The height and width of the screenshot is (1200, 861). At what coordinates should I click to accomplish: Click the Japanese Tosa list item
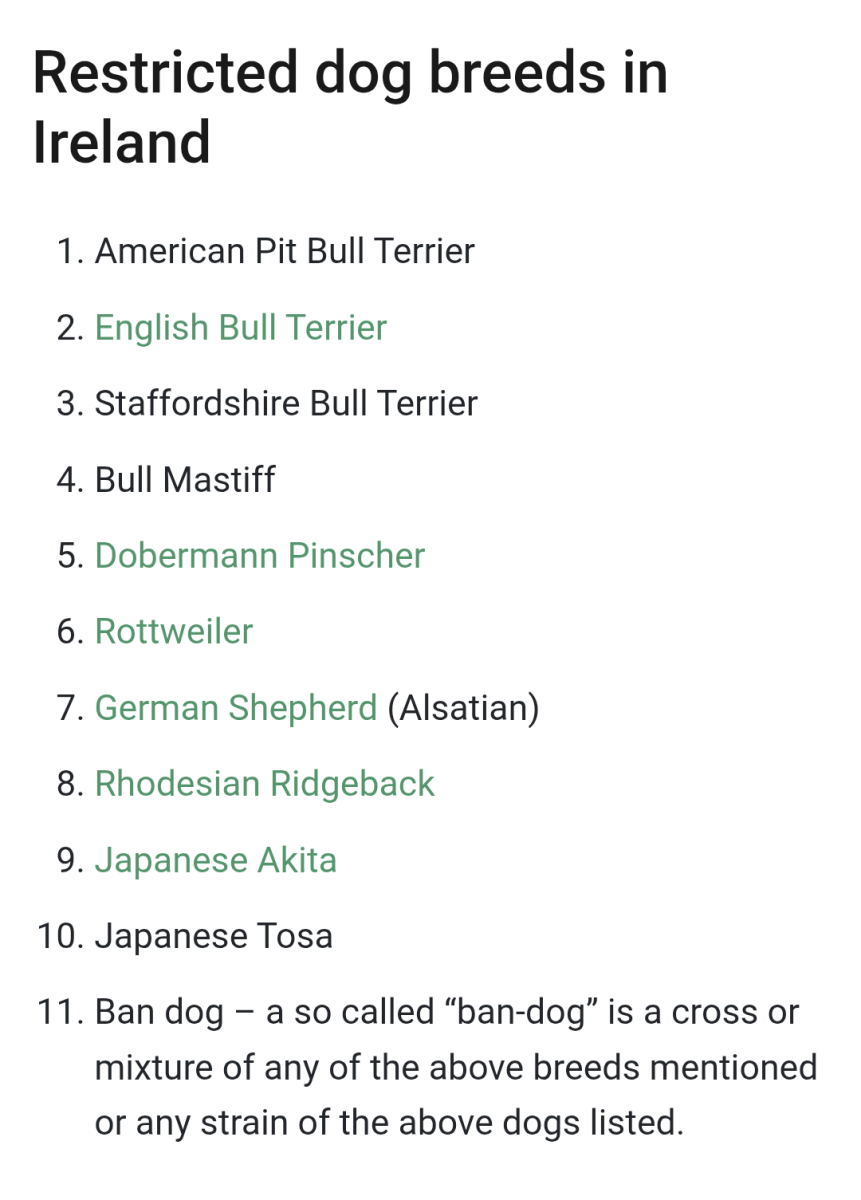pos(214,936)
